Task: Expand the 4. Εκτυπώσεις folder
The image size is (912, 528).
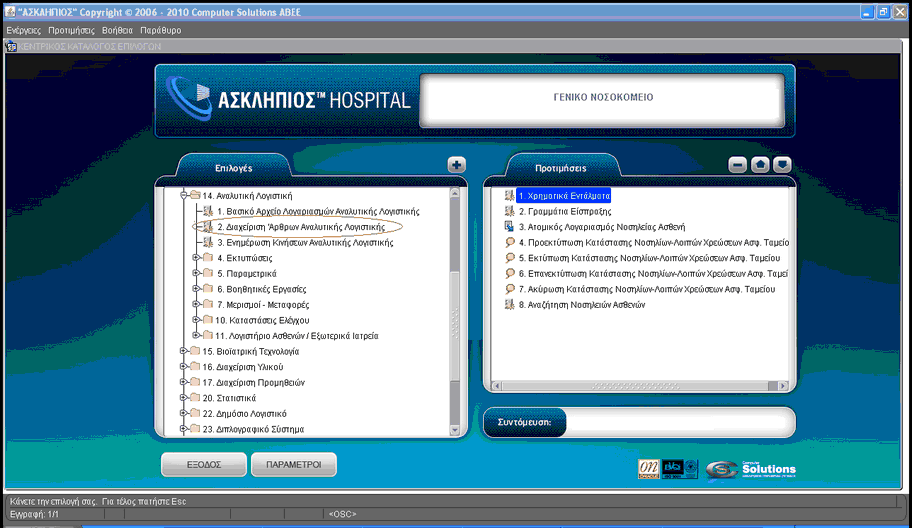Action: tap(196, 258)
